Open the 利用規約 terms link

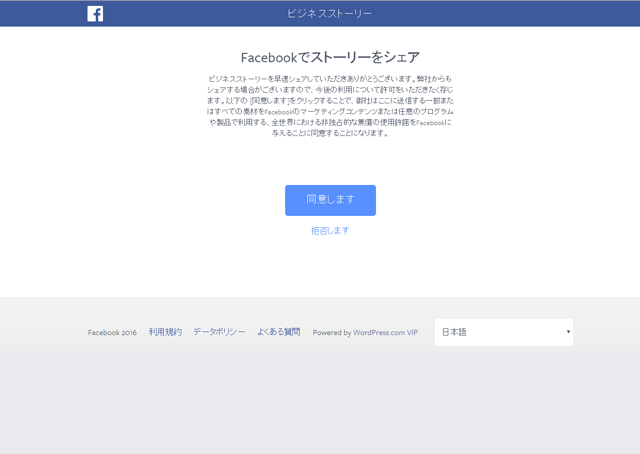tap(165, 332)
